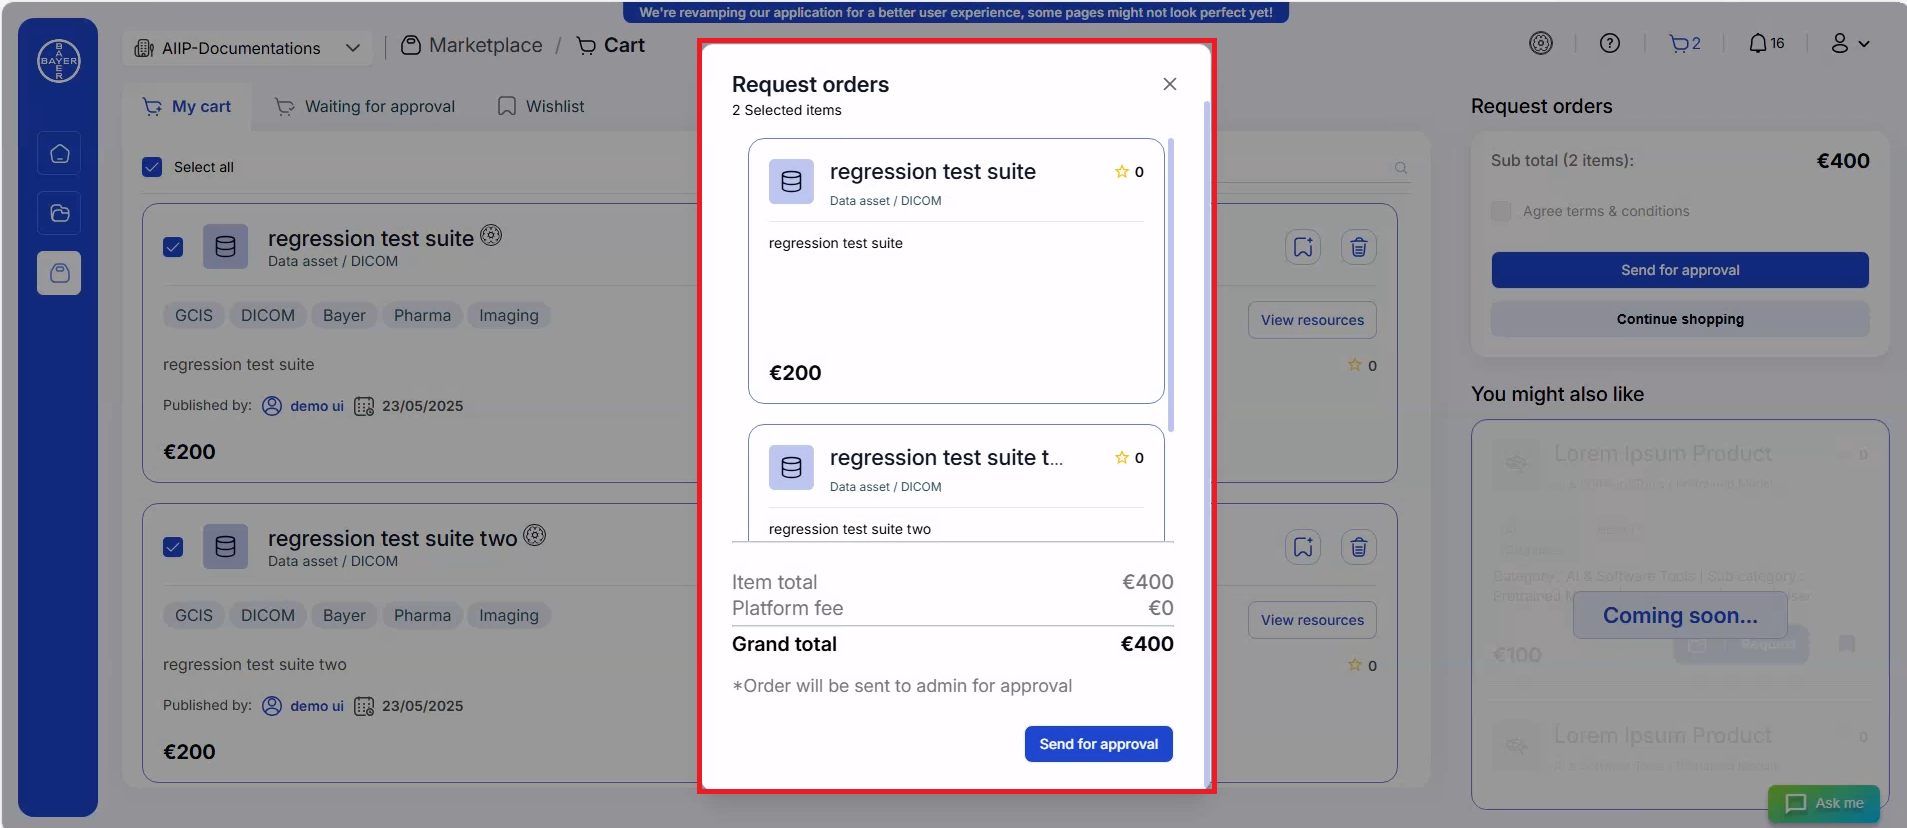Click the help question mark icon
Viewport: 1907px width, 828px height.
[1609, 44]
